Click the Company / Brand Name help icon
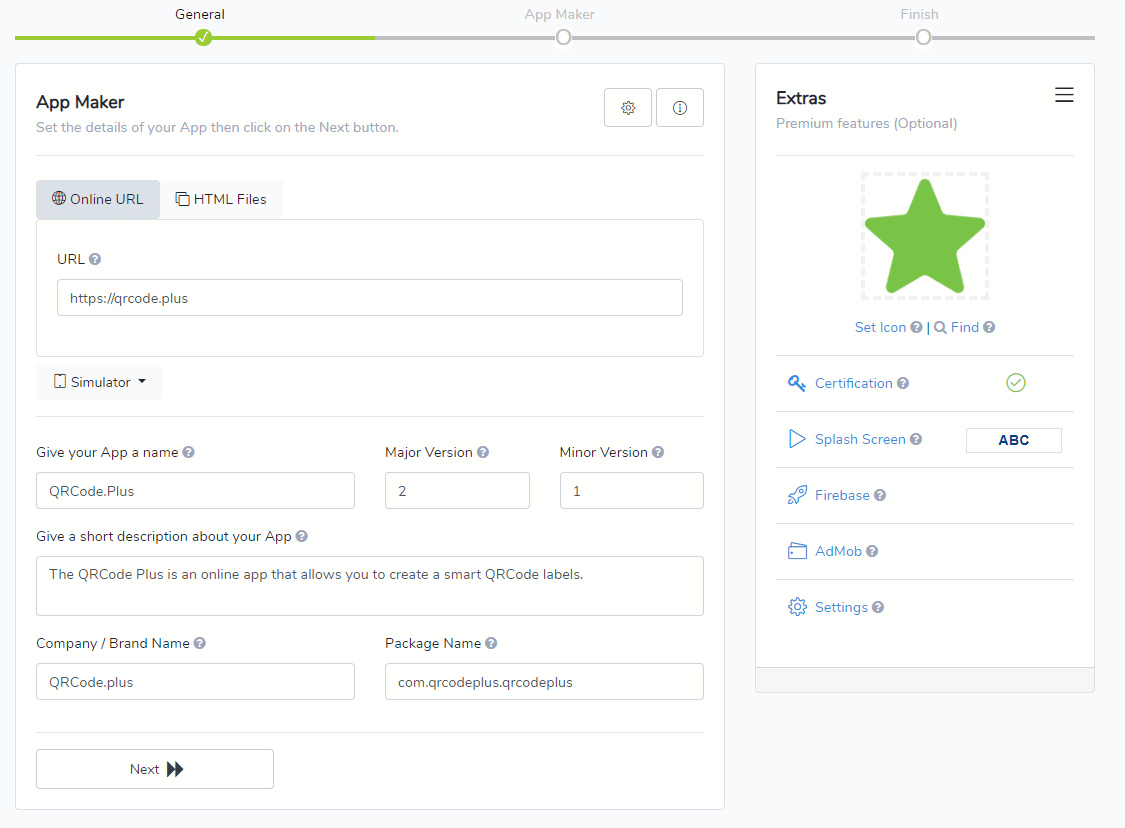Image resolution: width=1125 pixels, height=828 pixels. click(x=199, y=643)
